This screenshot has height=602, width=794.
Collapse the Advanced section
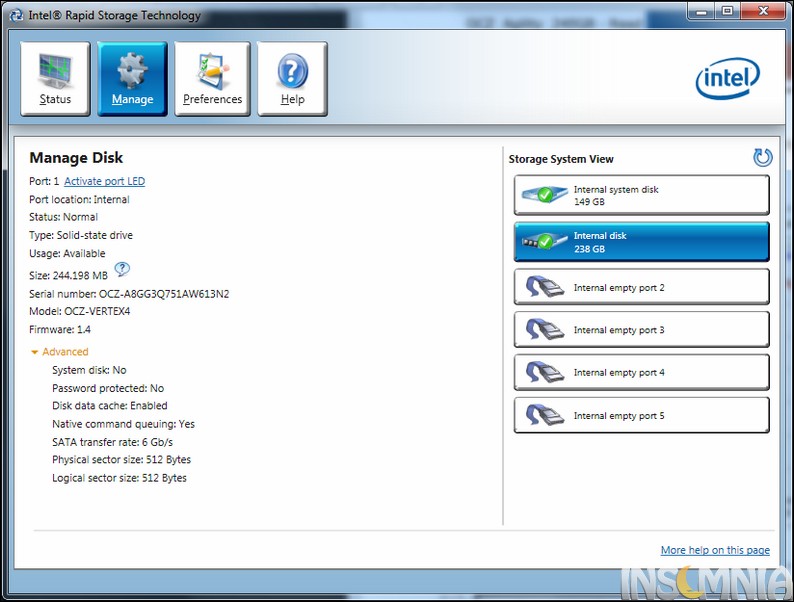(60, 351)
